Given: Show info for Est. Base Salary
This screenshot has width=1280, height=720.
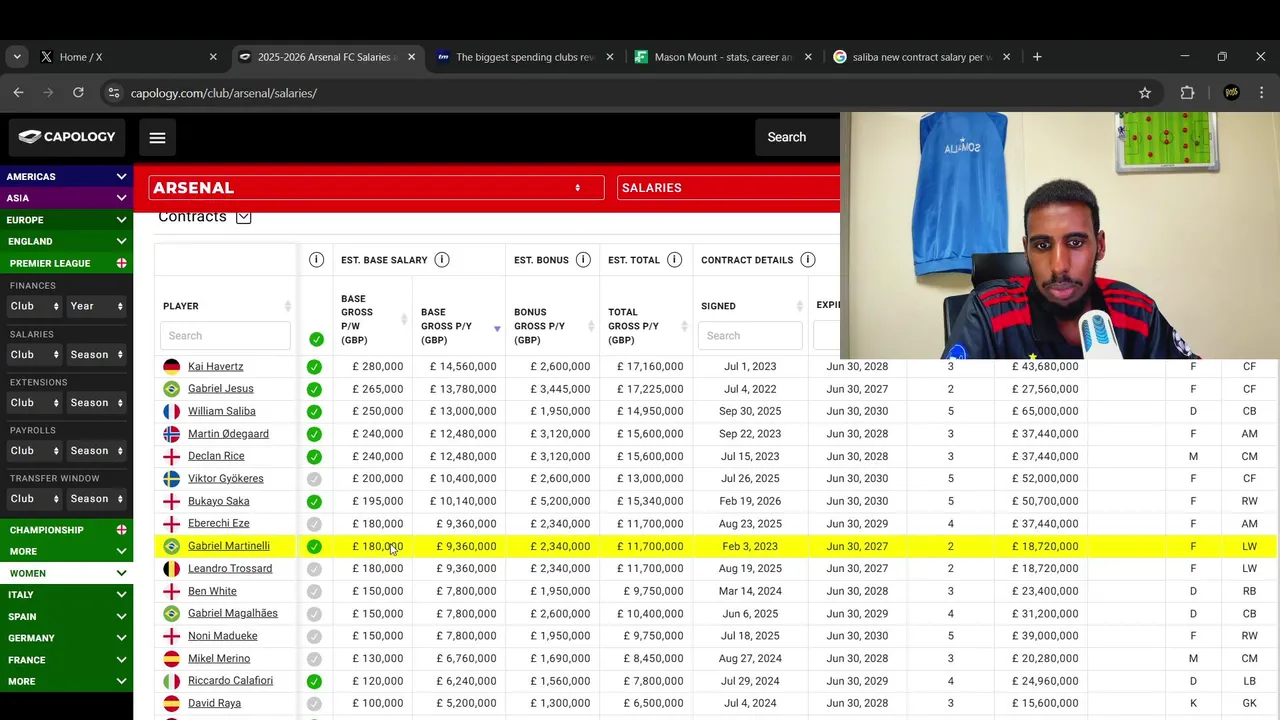Looking at the screenshot, I should [442, 260].
